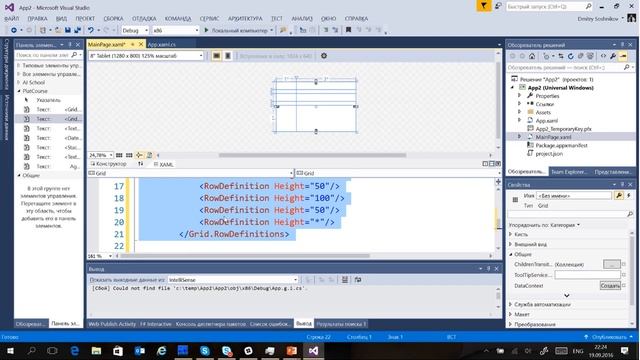Image resolution: width=640 pixels, height=360 pixels.
Task: Click the Windows Start button
Action: point(10,351)
